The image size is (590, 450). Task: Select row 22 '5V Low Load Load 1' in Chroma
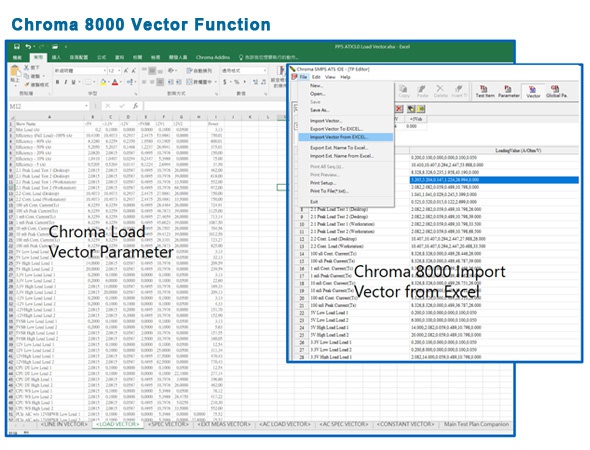tap(436, 313)
